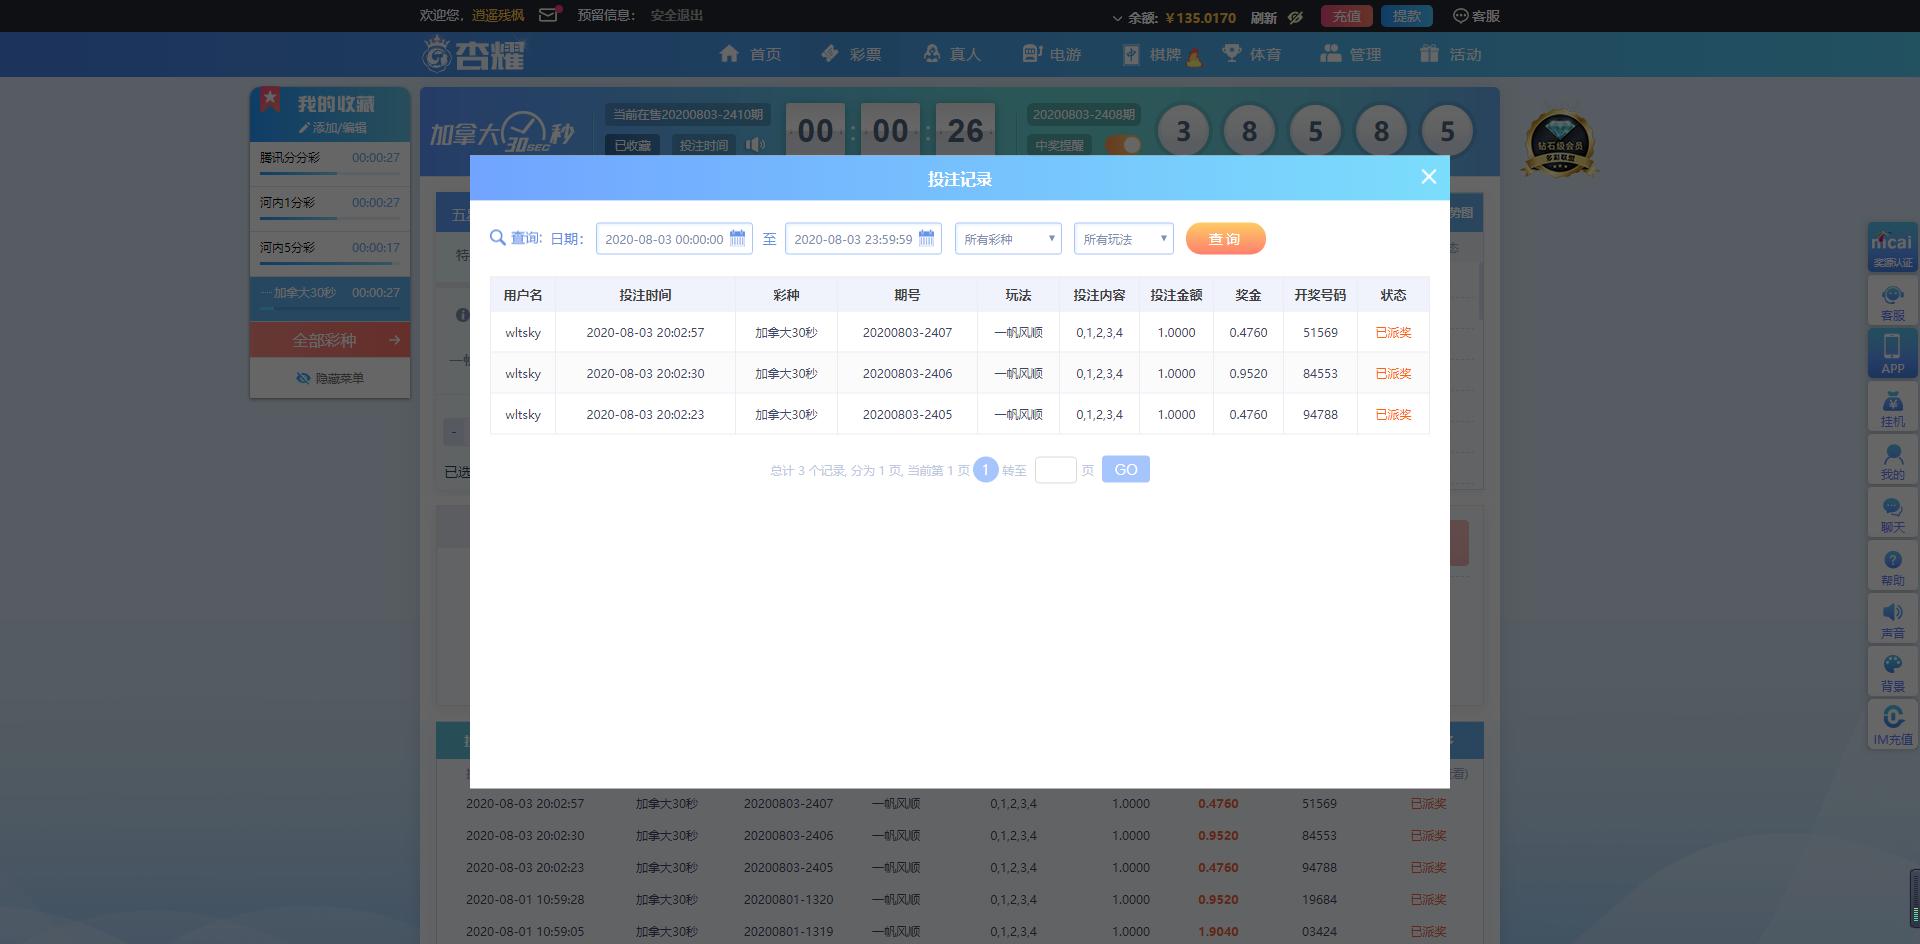The width and height of the screenshot is (1920, 944).
Task: Expand the balance dropdown chevron
Action: point(1117,18)
